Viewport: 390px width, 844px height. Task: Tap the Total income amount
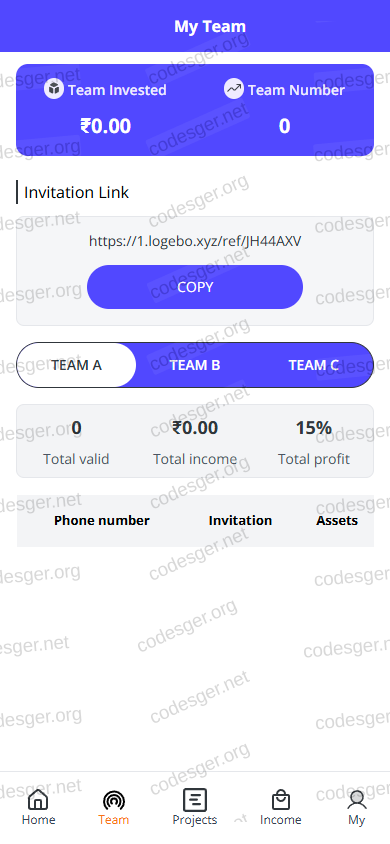(x=195, y=428)
